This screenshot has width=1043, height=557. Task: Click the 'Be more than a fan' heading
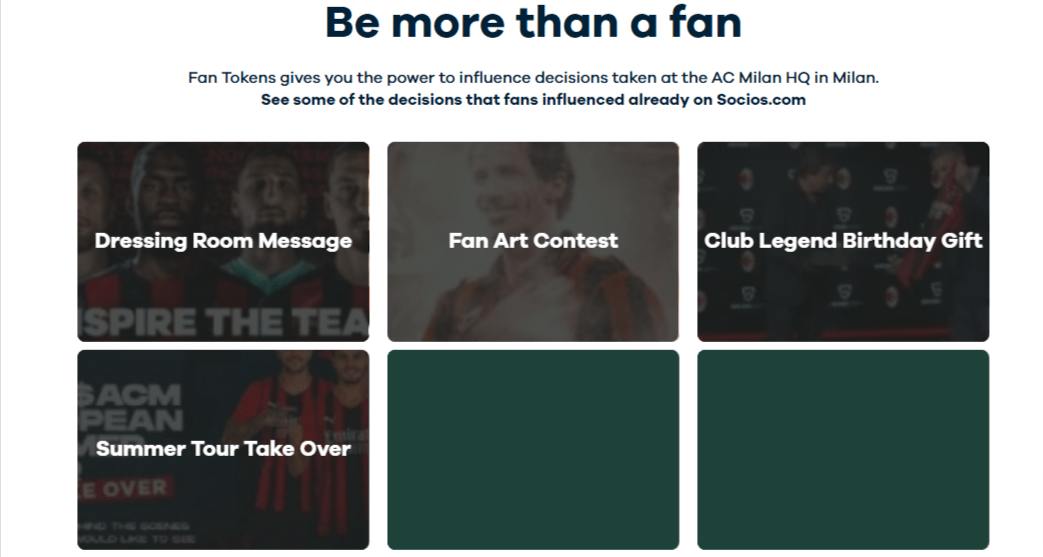click(533, 22)
